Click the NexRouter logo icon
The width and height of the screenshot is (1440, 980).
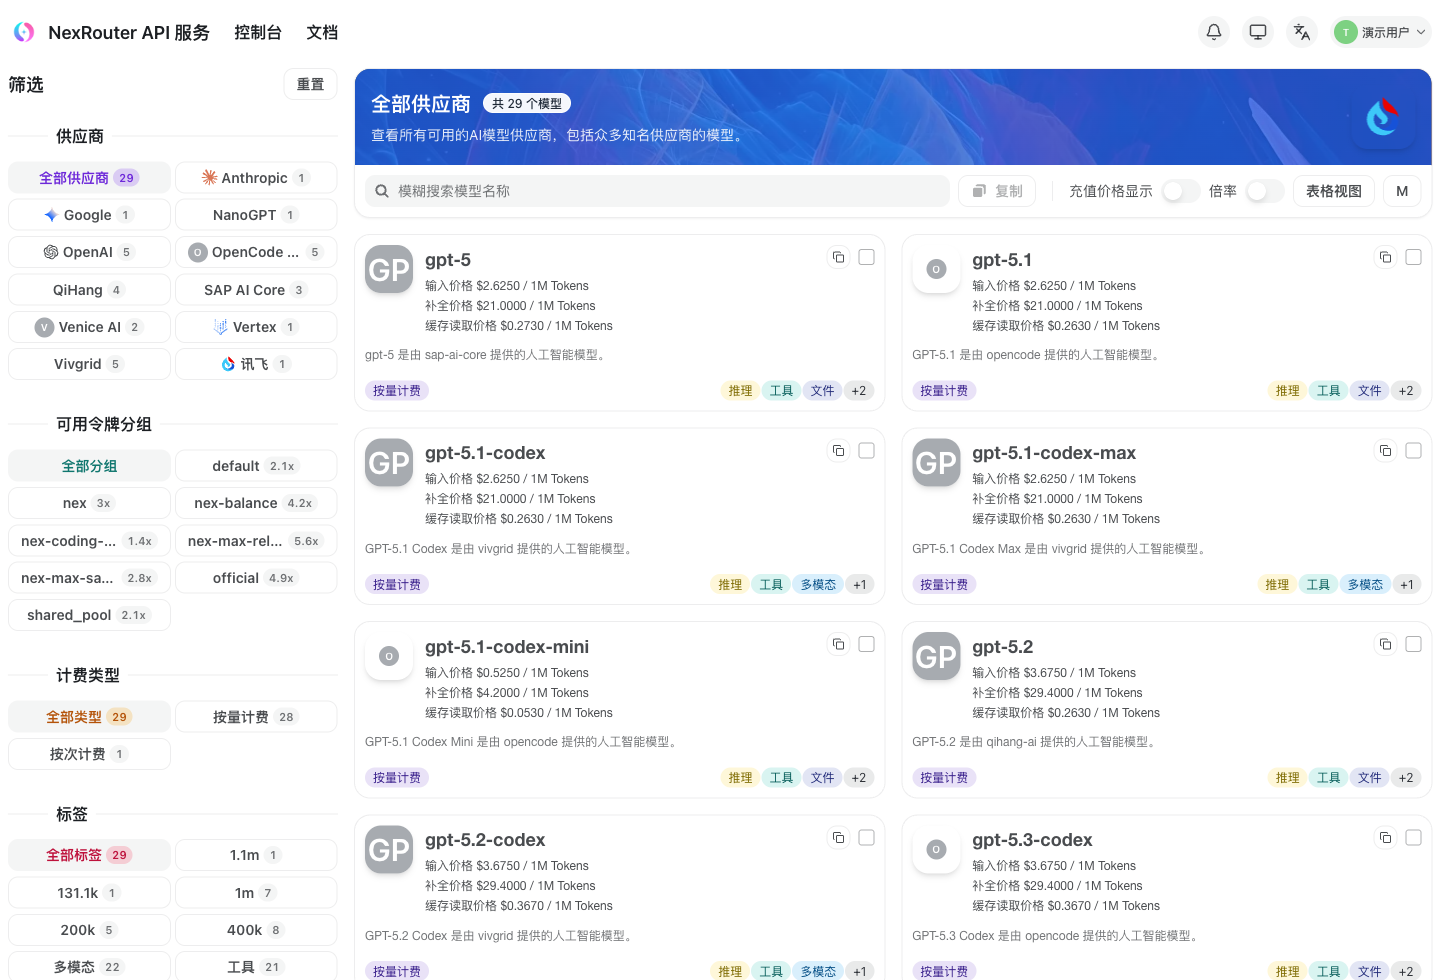[24, 32]
